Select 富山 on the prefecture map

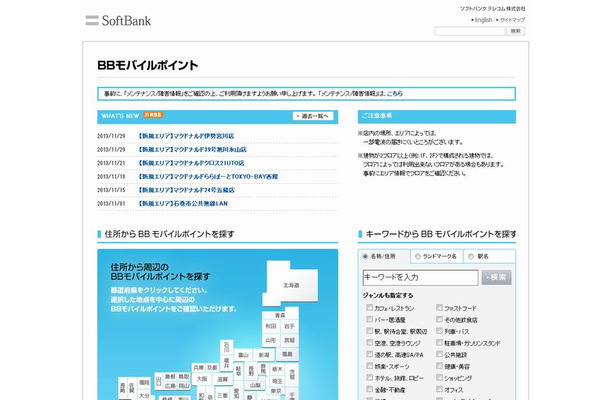coord(244,355)
